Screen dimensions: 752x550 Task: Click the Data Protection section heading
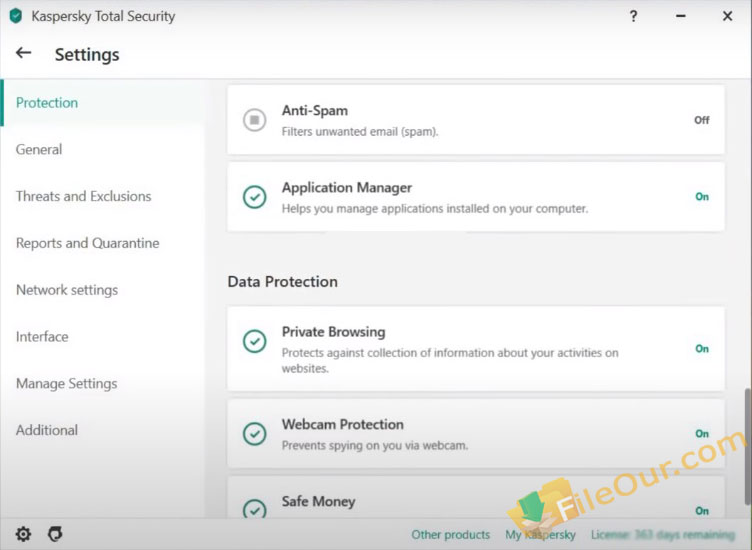[282, 281]
